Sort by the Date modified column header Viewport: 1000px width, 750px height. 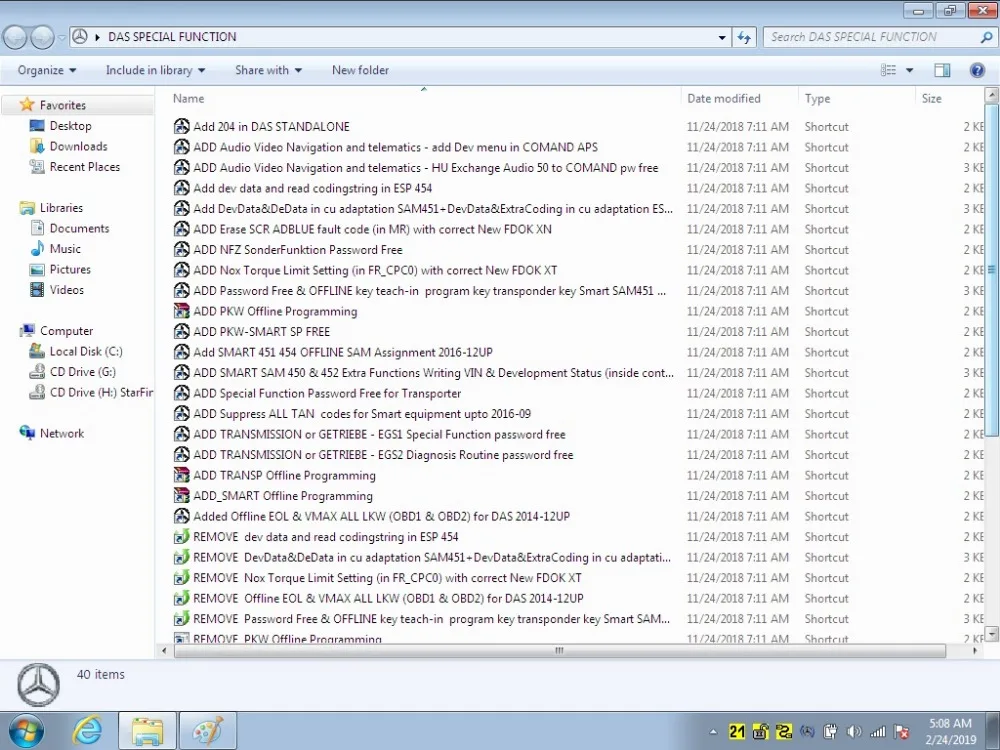pyautogui.click(x=724, y=98)
